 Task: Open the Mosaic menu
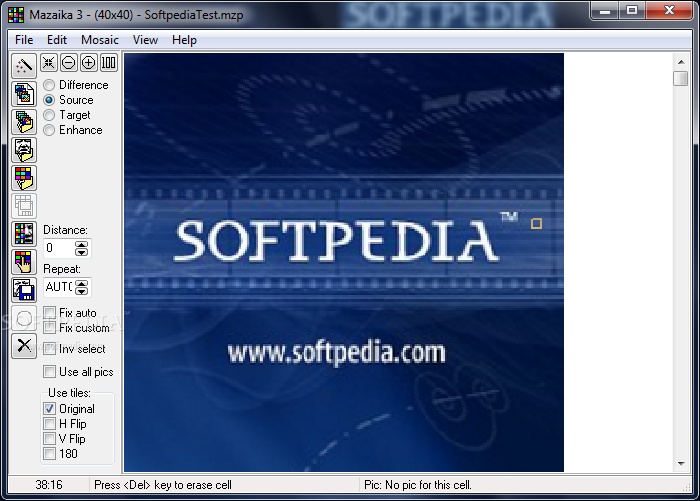click(100, 40)
